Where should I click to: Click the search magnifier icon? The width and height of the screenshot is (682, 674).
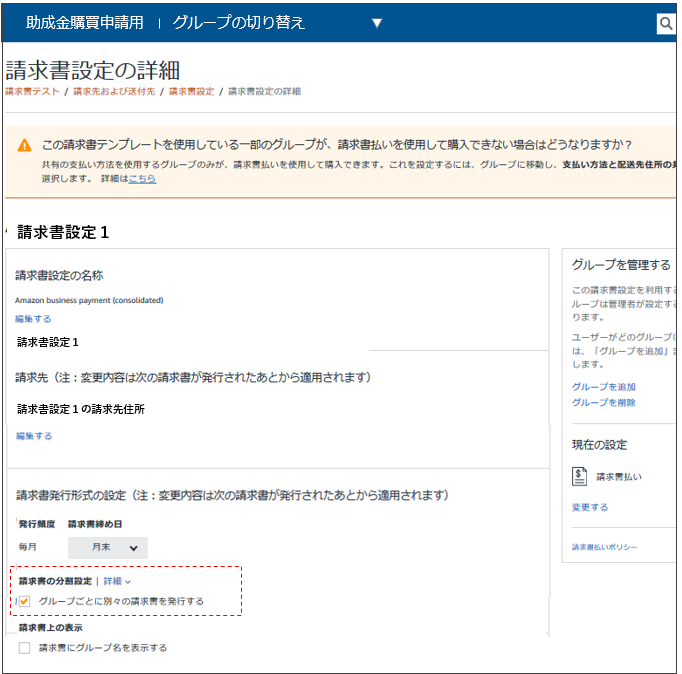point(665,23)
